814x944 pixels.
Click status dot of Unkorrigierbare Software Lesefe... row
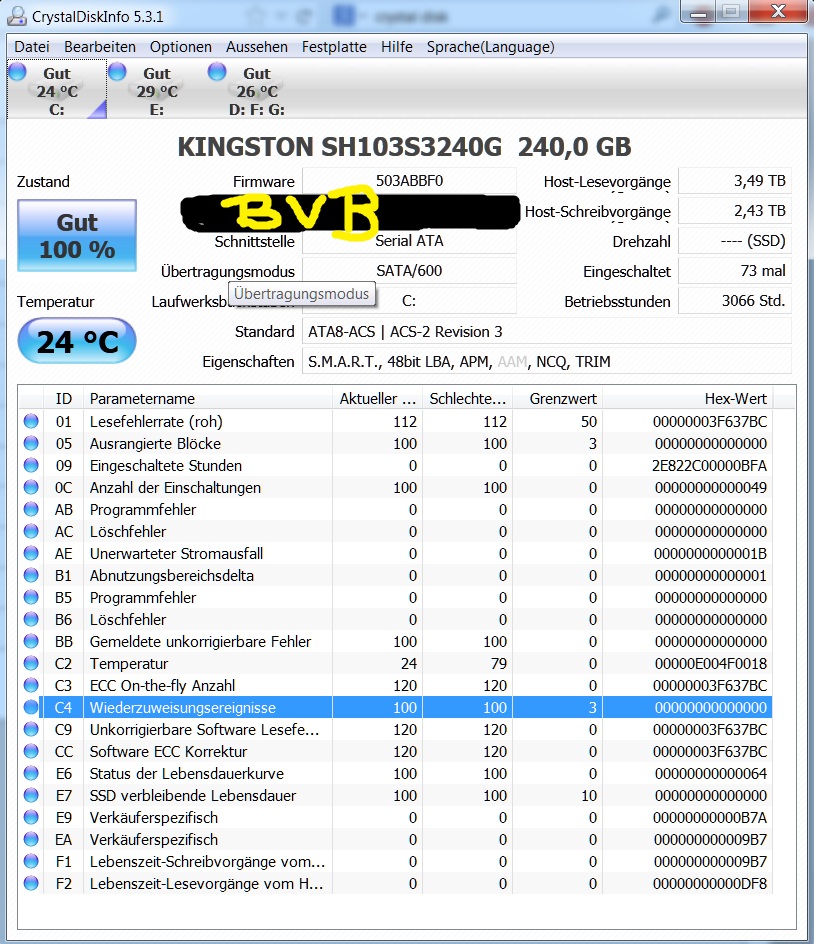coord(31,729)
